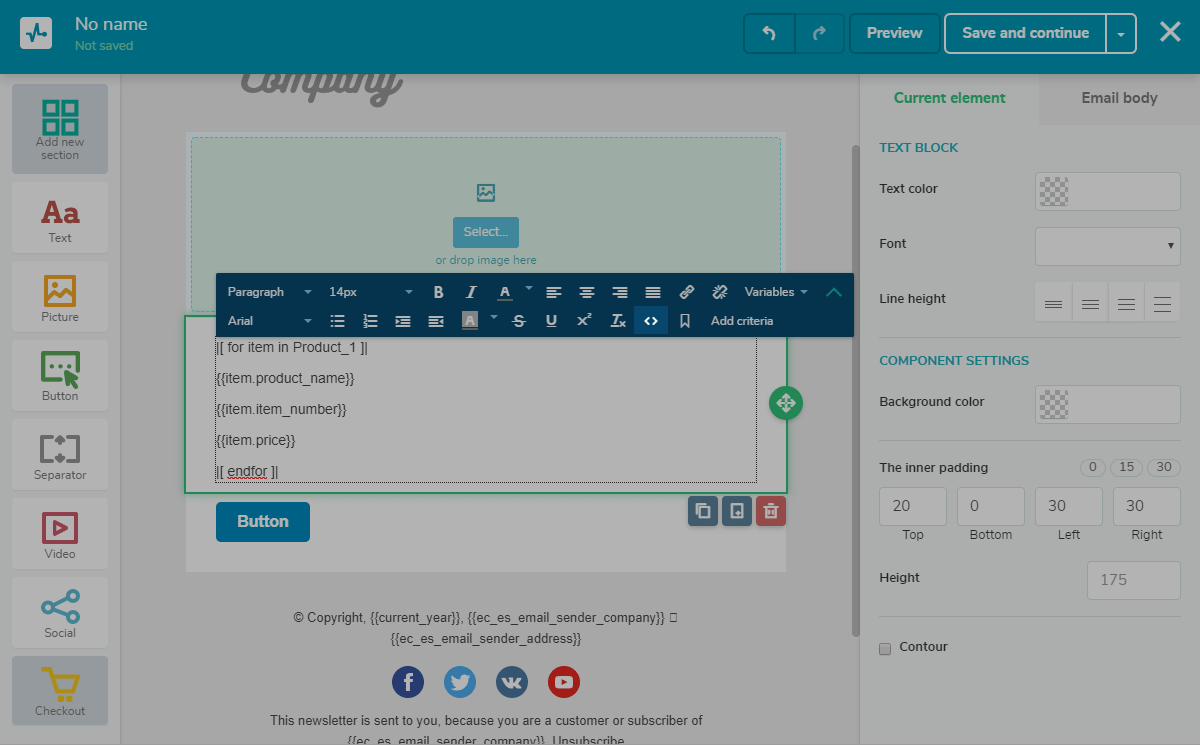Open the Font dropdown in Text Block
Screen dimensions: 1200x745
[1107, 246]
